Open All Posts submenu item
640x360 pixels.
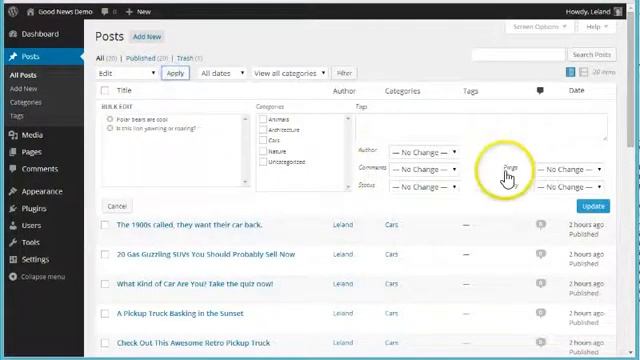pyautogui.click(x=23, y=75)
